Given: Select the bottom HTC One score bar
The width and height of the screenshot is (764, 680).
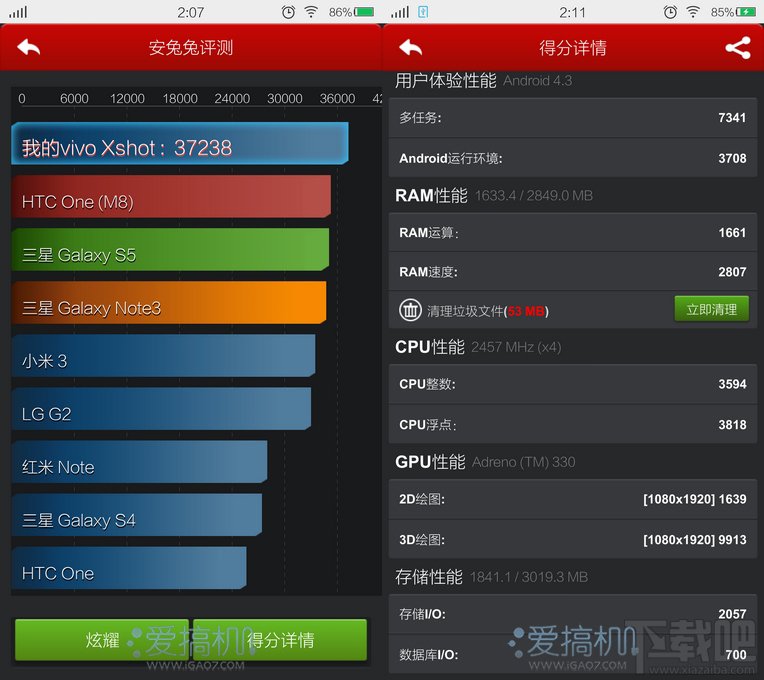Looking at the screenshot, I should pos(129,568).
